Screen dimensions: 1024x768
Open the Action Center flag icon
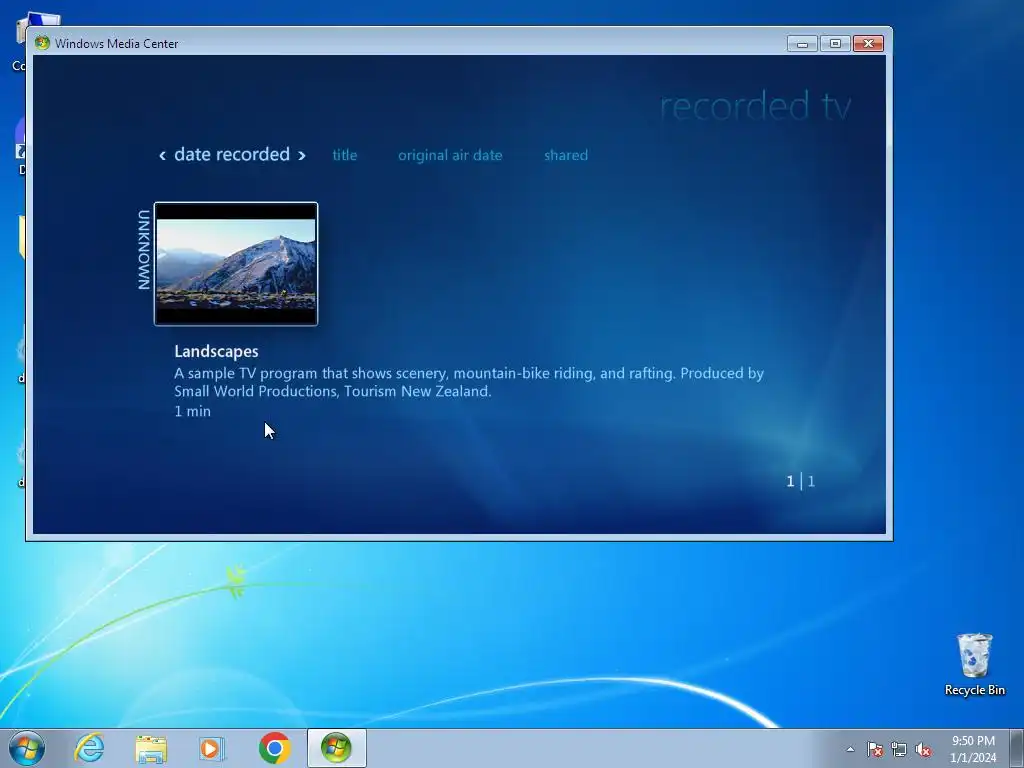(x=875, y=749)
